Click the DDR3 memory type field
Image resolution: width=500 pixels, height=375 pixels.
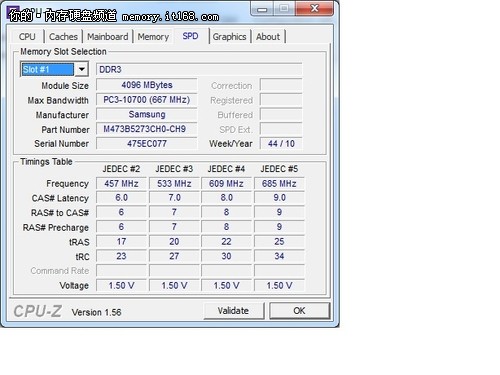pyautogui.click(x=199, y=69)
